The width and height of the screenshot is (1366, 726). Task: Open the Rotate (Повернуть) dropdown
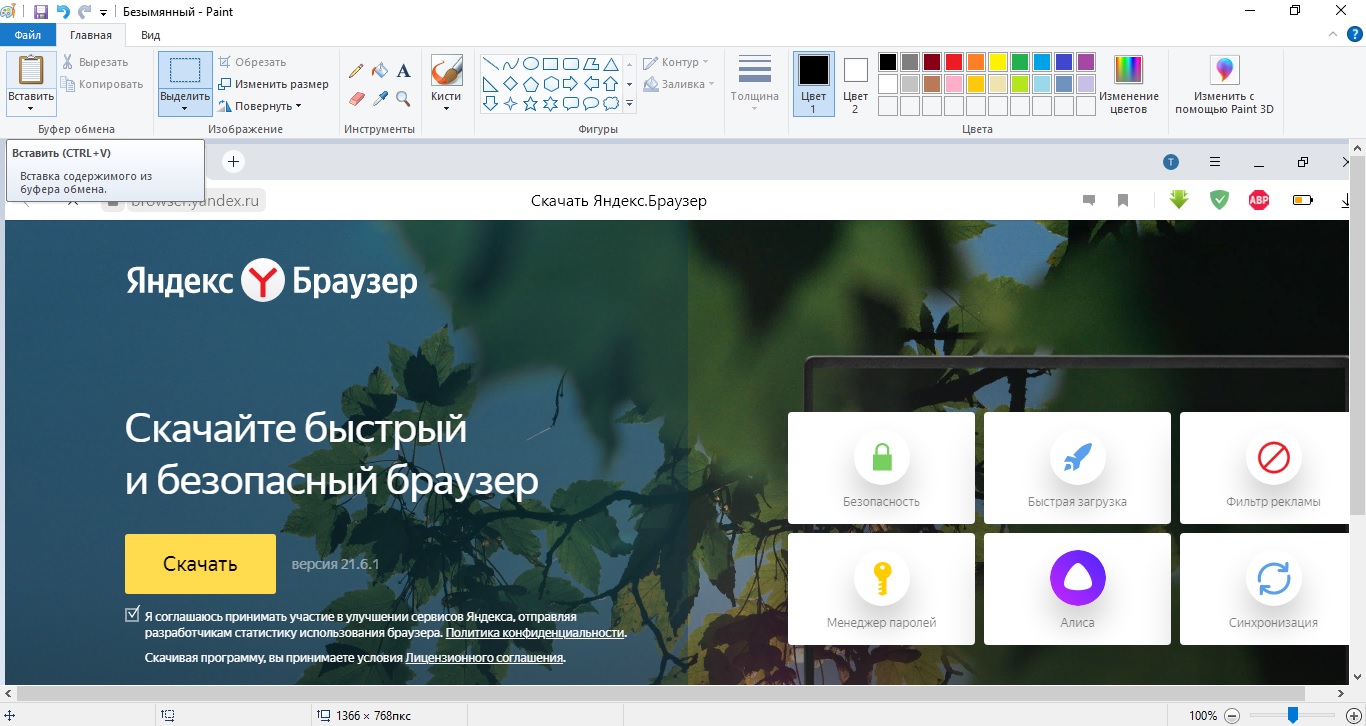(261, 106)
